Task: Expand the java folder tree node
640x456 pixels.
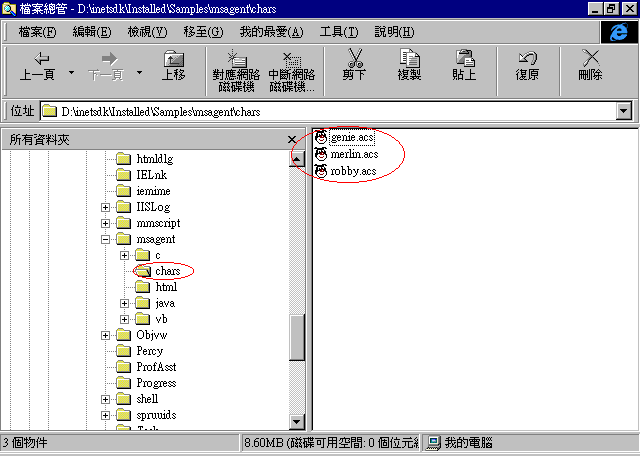Action: click(x=125, y=303)
